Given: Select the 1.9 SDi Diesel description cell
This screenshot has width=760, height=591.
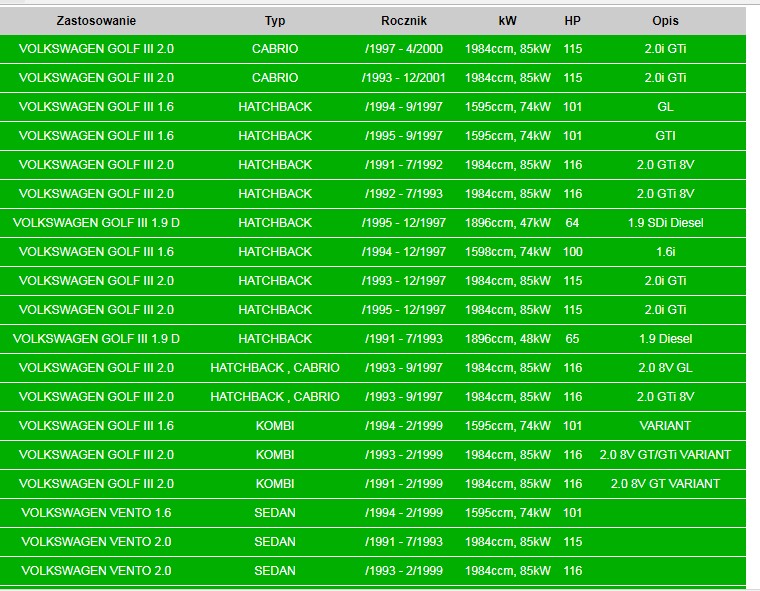Looking at the screenshot, I should 665,223.
